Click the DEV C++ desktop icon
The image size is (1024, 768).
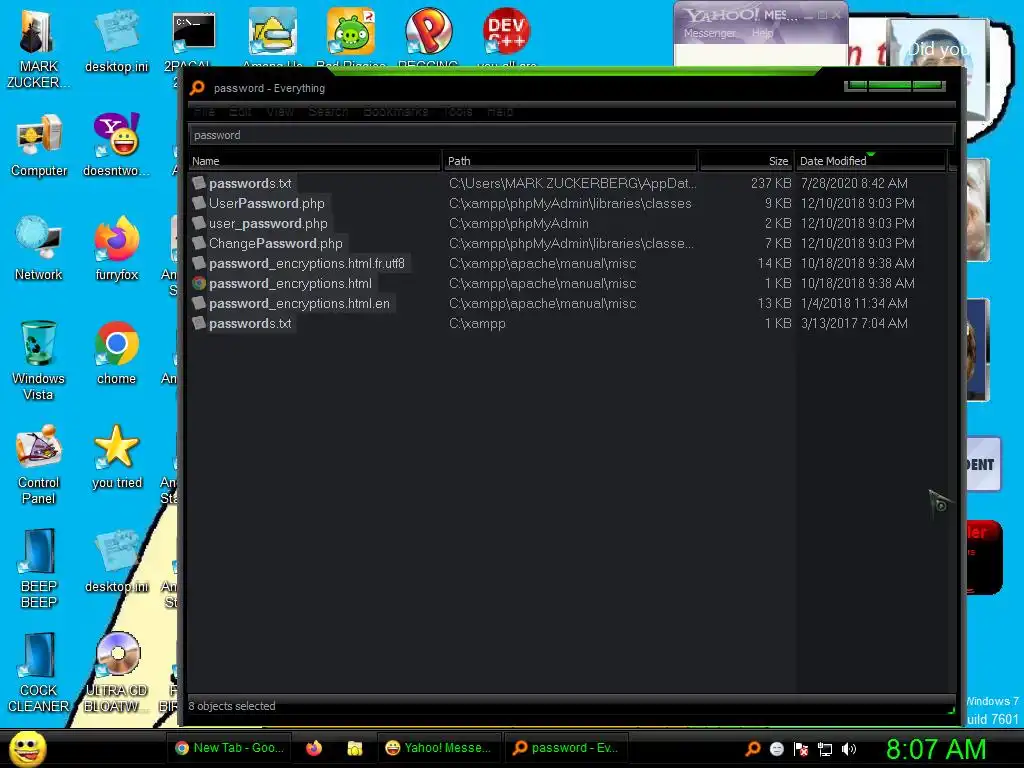pos(506,31)
